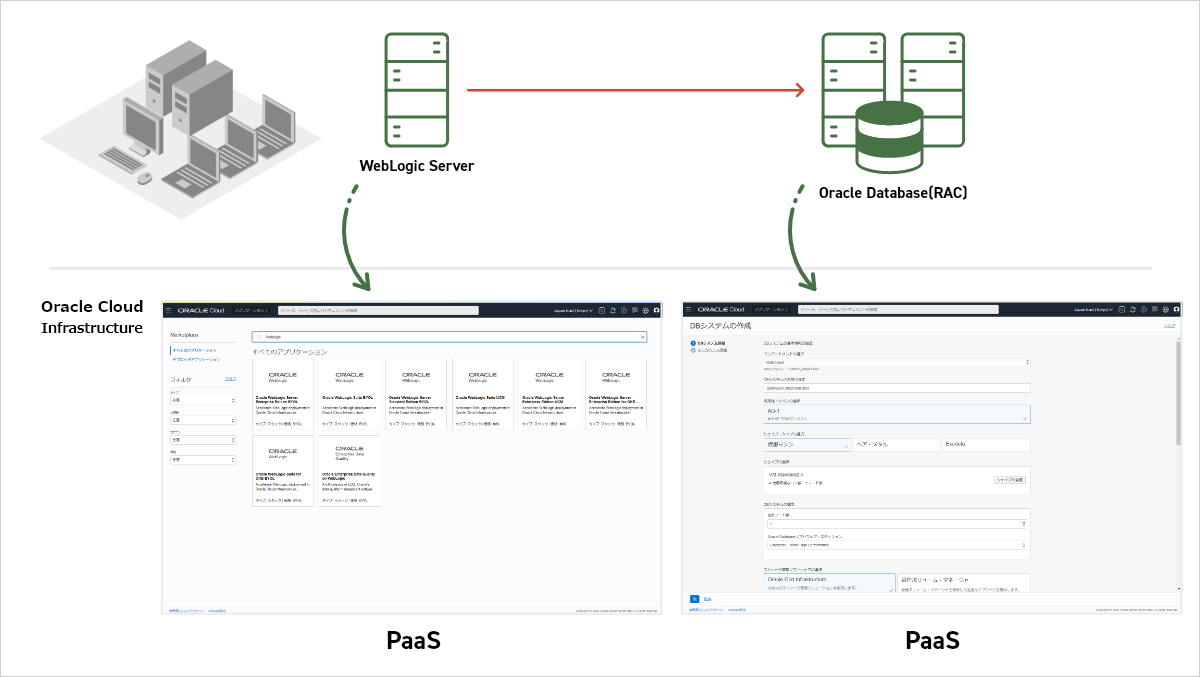
Task: Select すべてのアプリケーション in Marketplace sidebar
Action: coord(194,350)
